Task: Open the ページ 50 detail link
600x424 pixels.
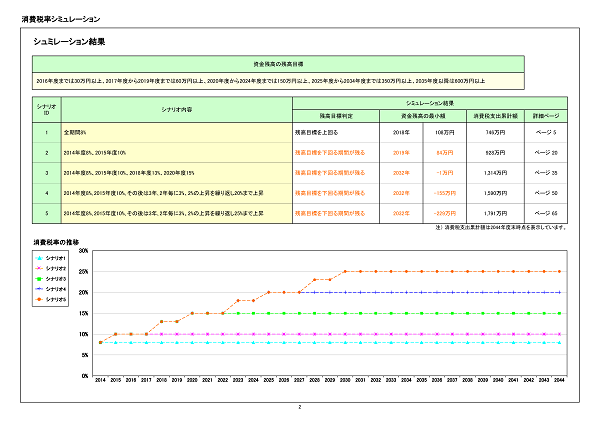Action: [x=546, y=192]
